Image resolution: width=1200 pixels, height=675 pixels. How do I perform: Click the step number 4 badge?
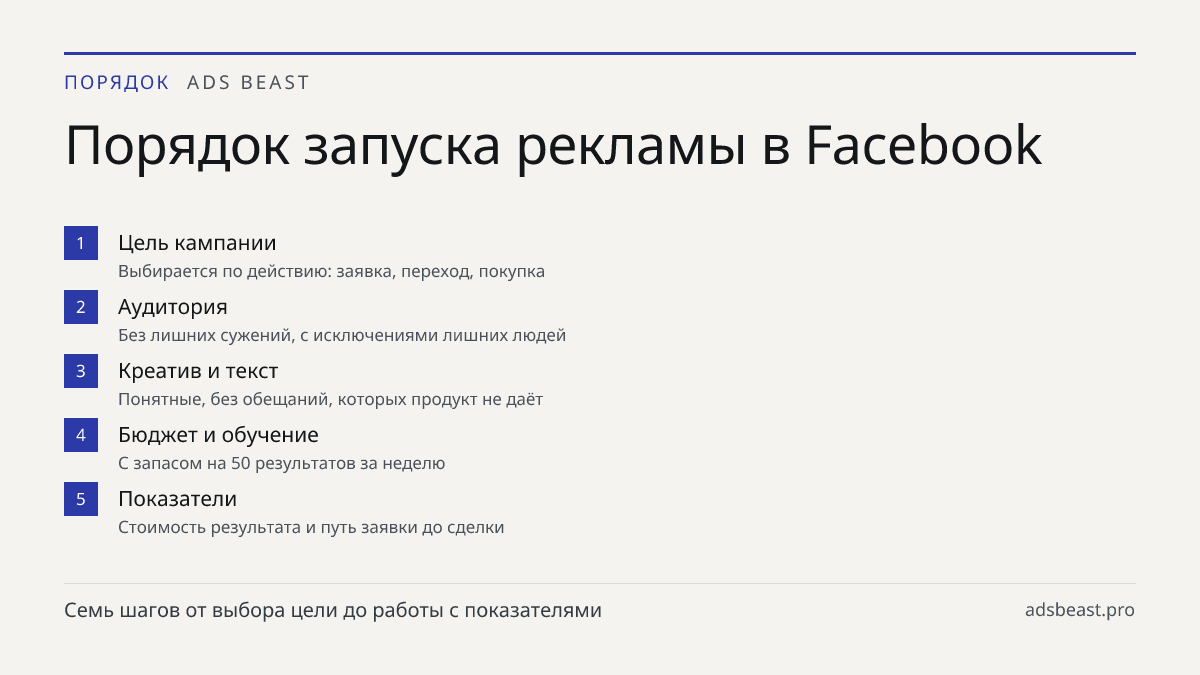point(81,435)
